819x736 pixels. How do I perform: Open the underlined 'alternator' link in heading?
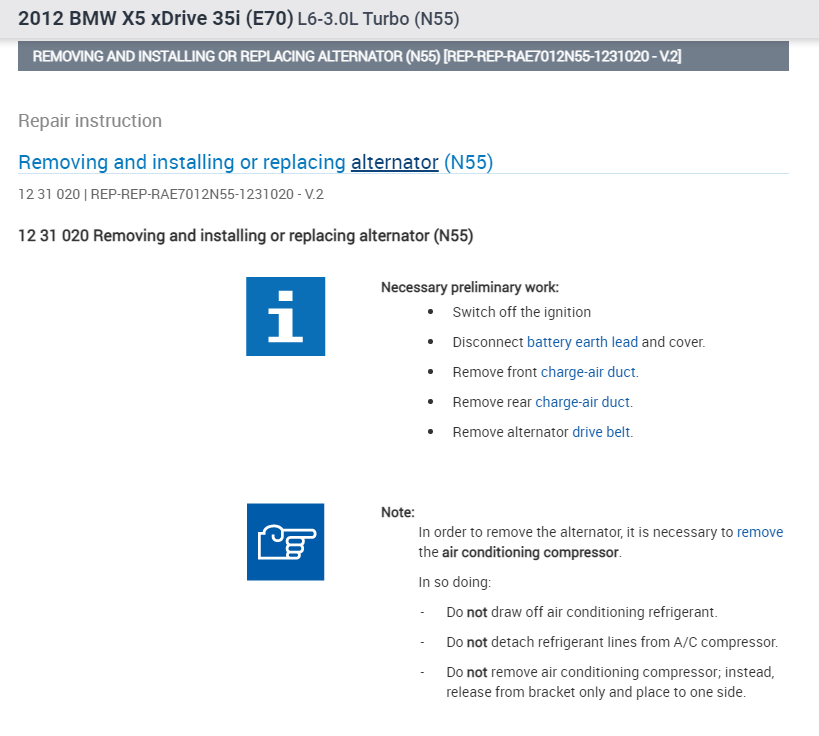point(394,162)
